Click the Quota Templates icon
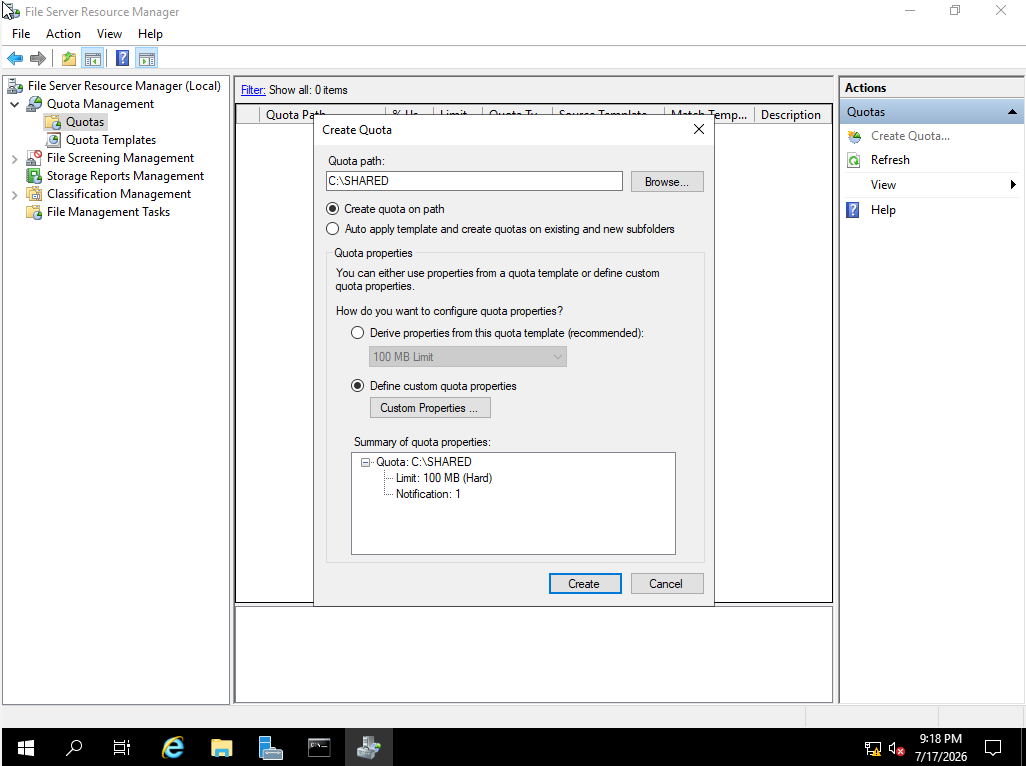The height and width of the screenshot is (766, 1026). [53, 140]
